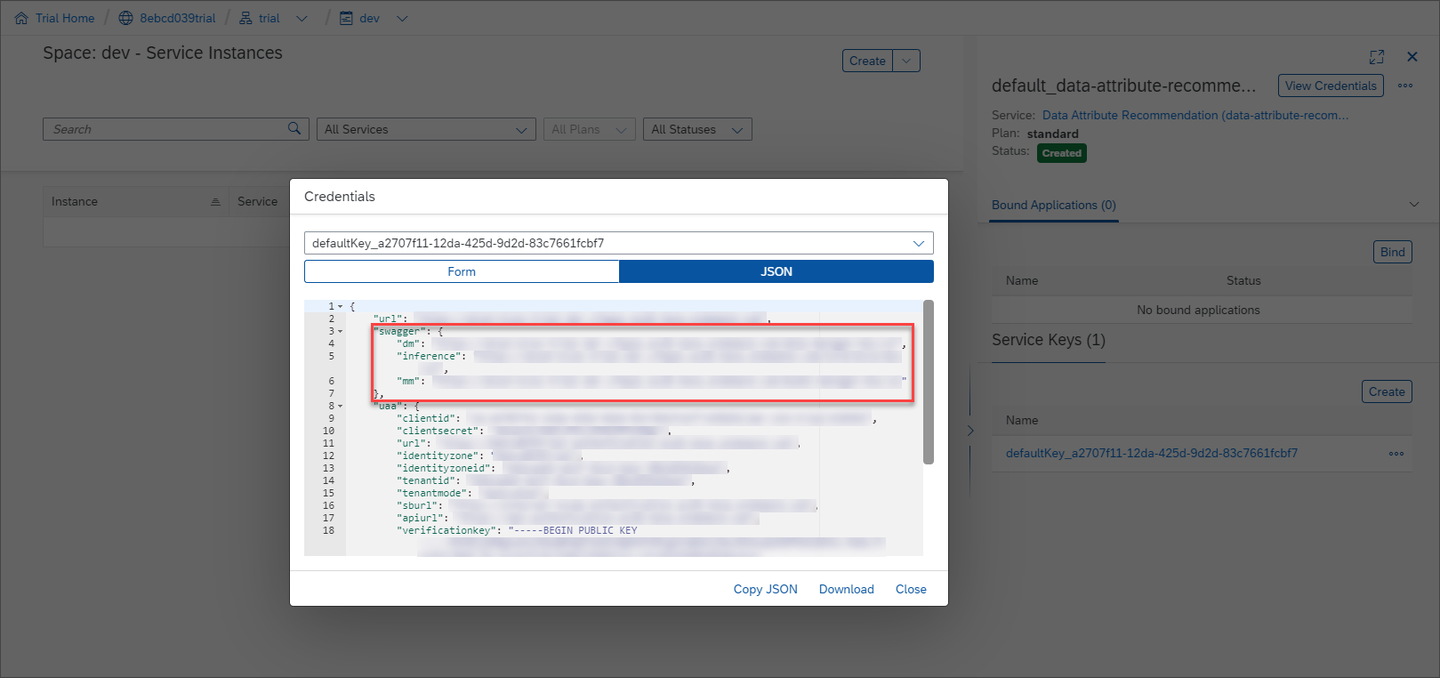Expand the All Services filter dropdown
This screenshot has width=1440, height=678.
(426, 129)
